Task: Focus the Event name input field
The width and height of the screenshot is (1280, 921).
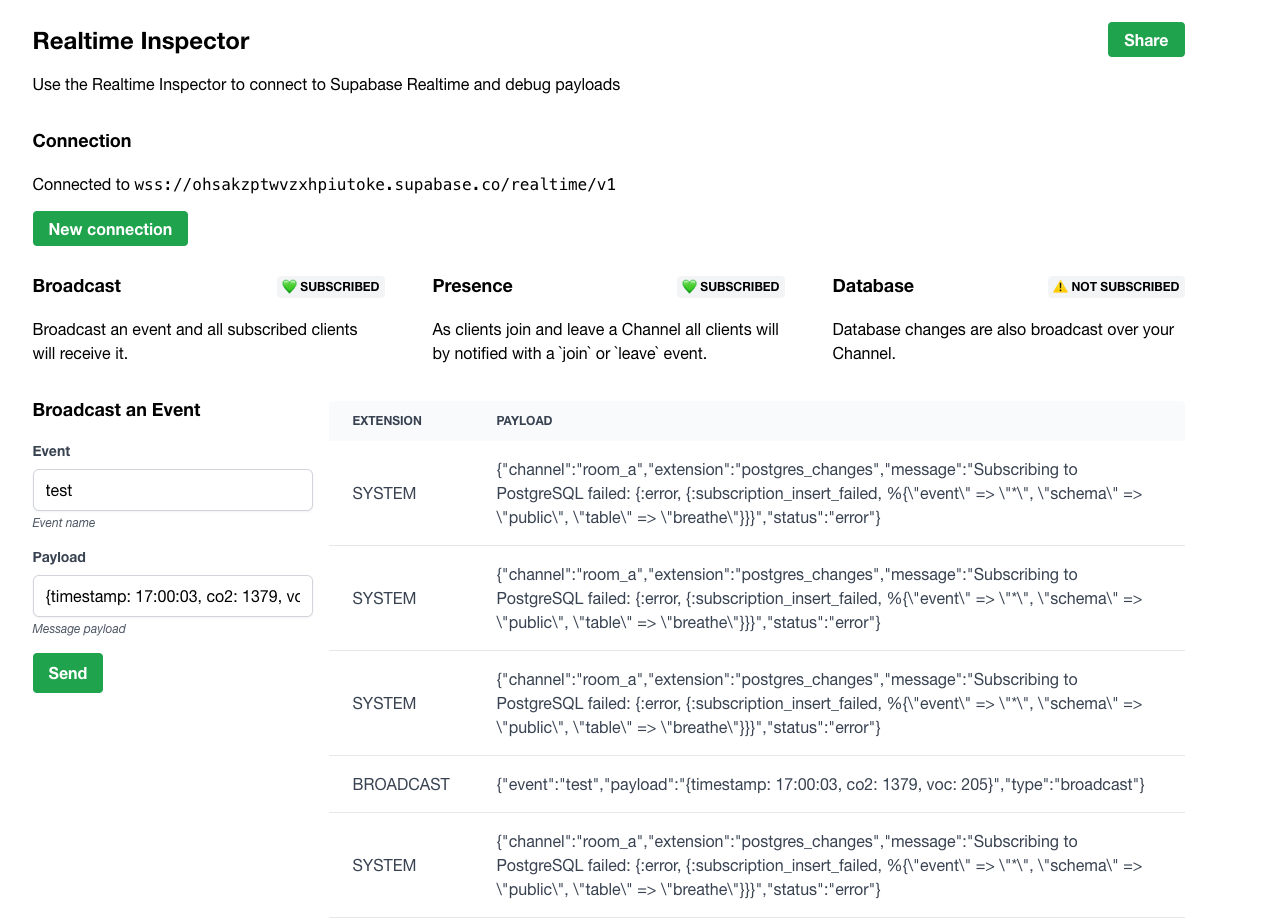Action: (x=172, y=490)
